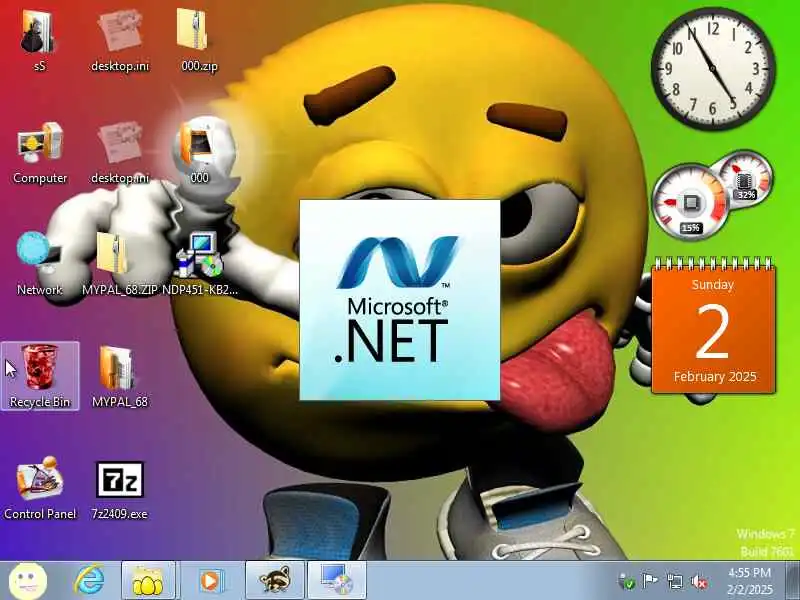Open the 000.zip archive

point(199,40)
